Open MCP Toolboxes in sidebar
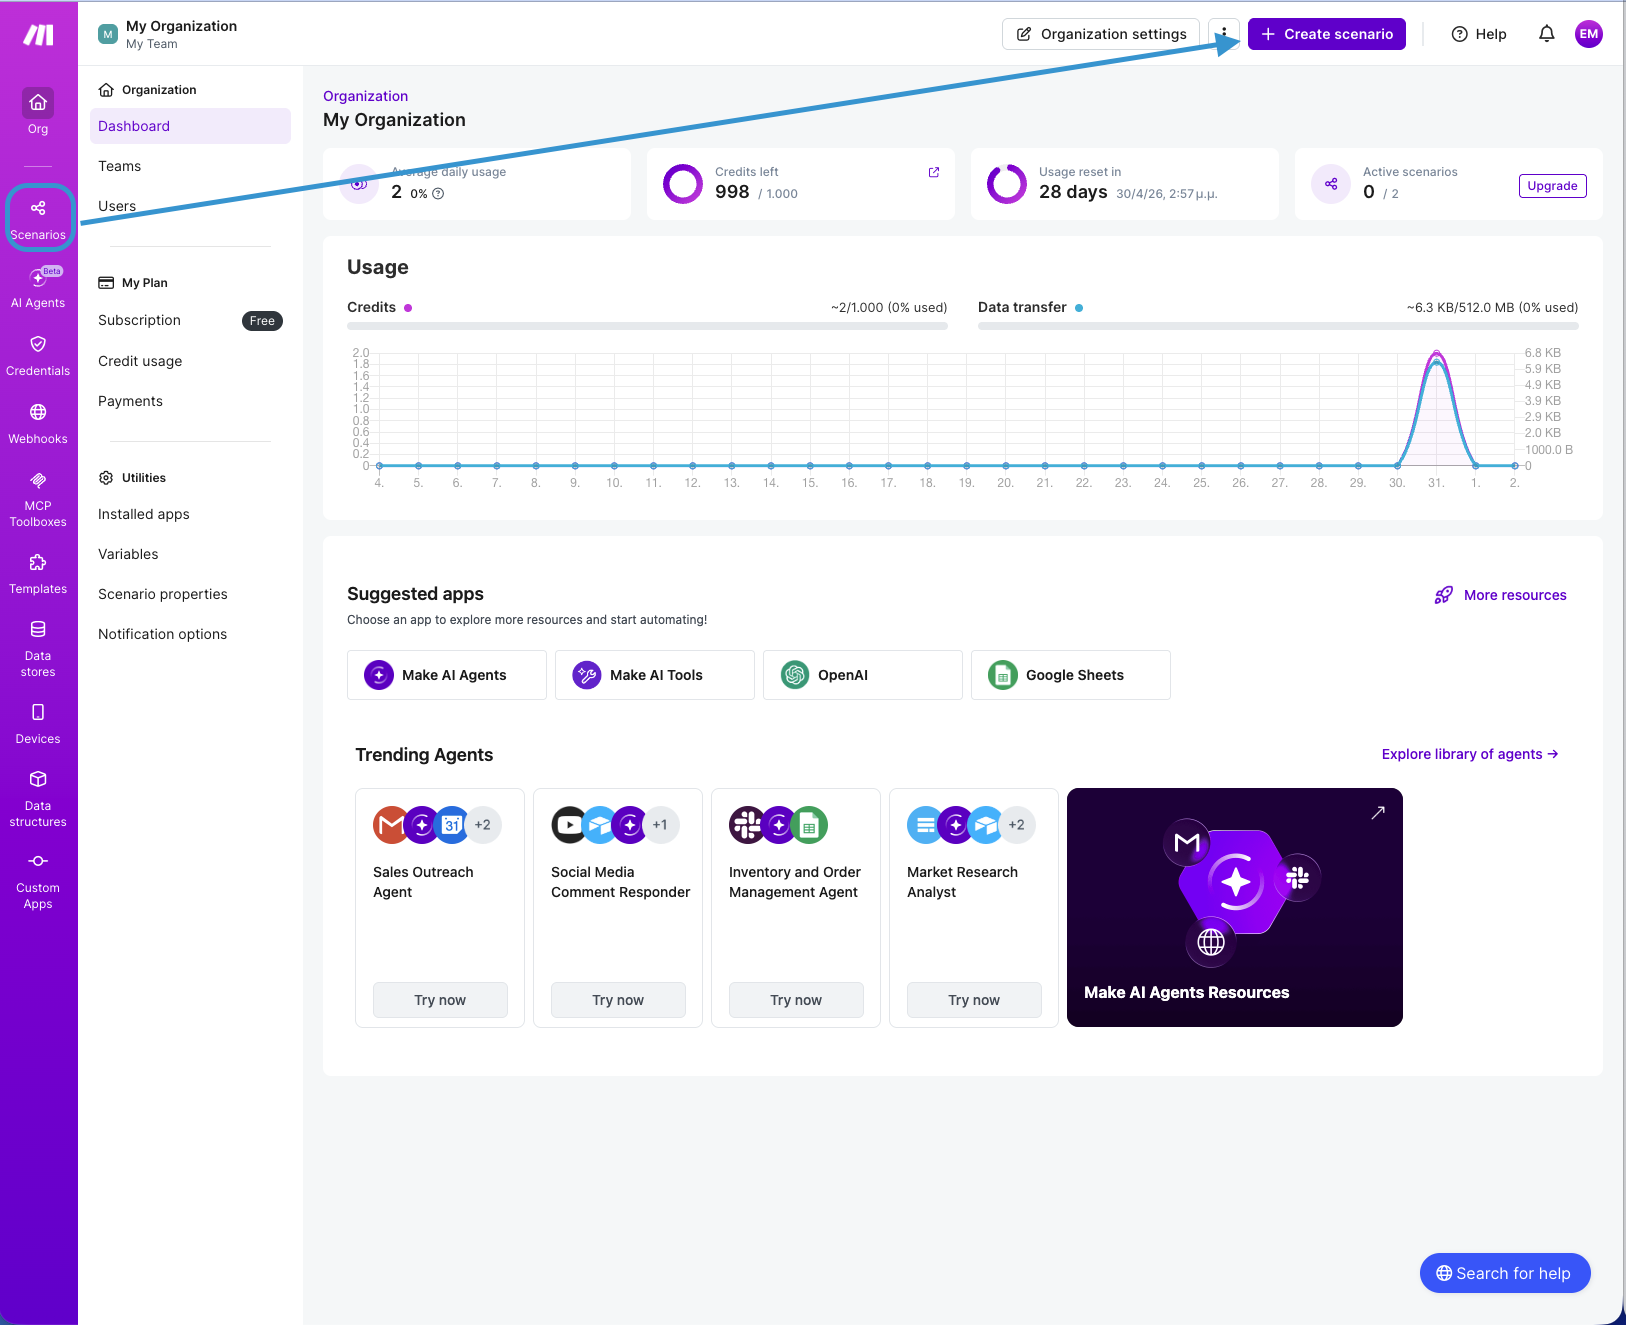 click(38, 499)
